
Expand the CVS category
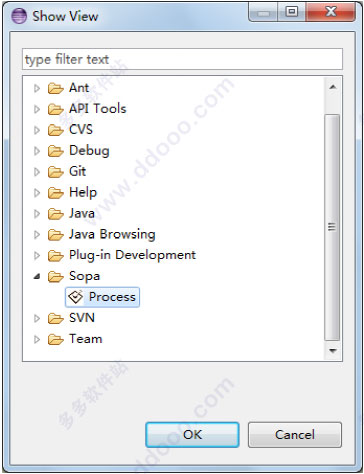[37, 130]
